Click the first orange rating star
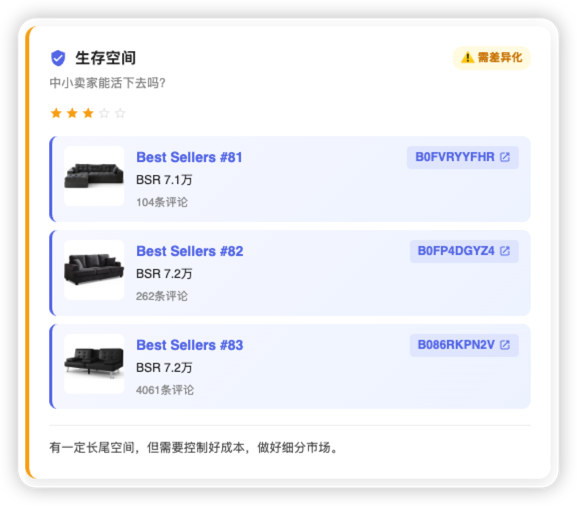 (56, 113)
